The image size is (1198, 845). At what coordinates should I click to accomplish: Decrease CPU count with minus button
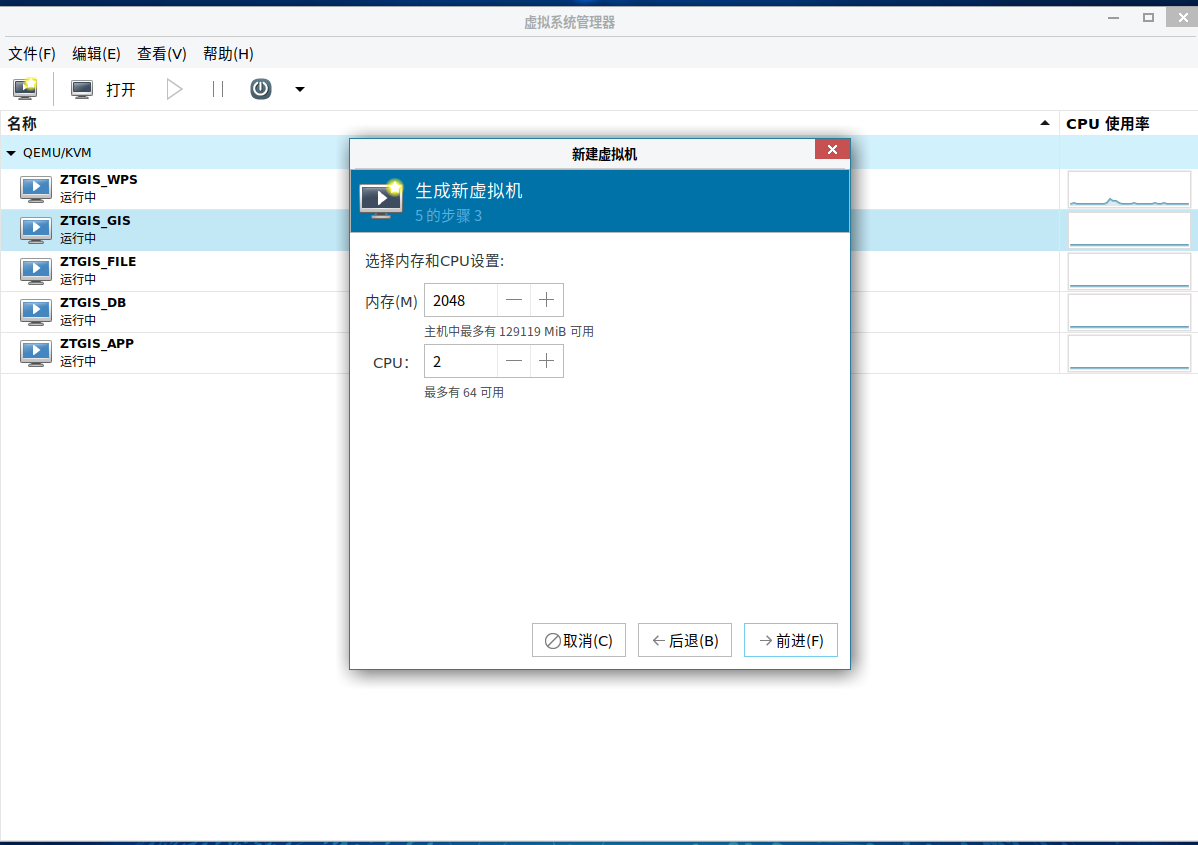(x=514, y=361)
